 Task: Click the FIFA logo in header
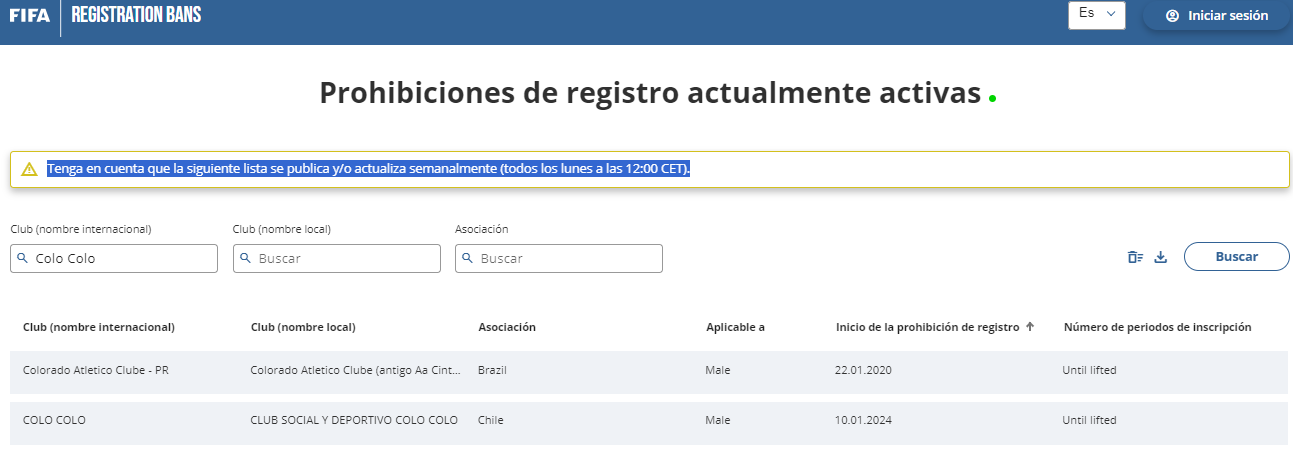pos(29,16)
